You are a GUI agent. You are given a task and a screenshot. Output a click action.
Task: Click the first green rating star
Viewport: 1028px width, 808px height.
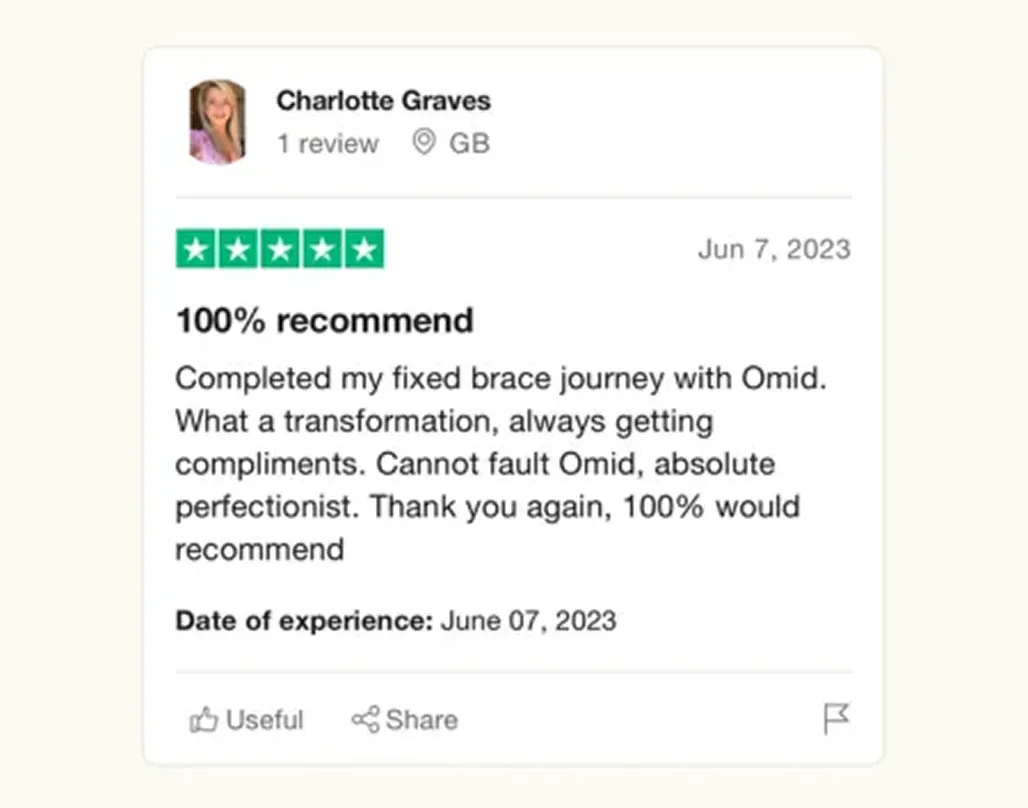coord(195,249)
